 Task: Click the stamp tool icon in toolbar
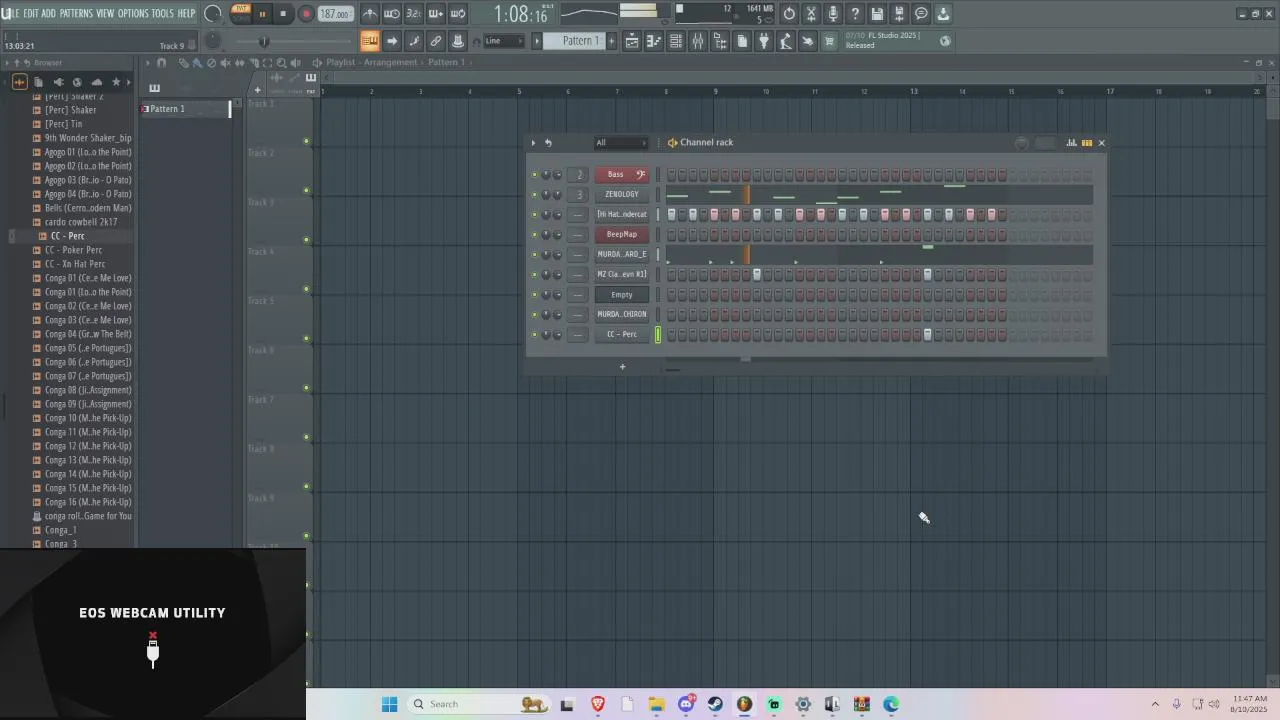tap(458, 41)
